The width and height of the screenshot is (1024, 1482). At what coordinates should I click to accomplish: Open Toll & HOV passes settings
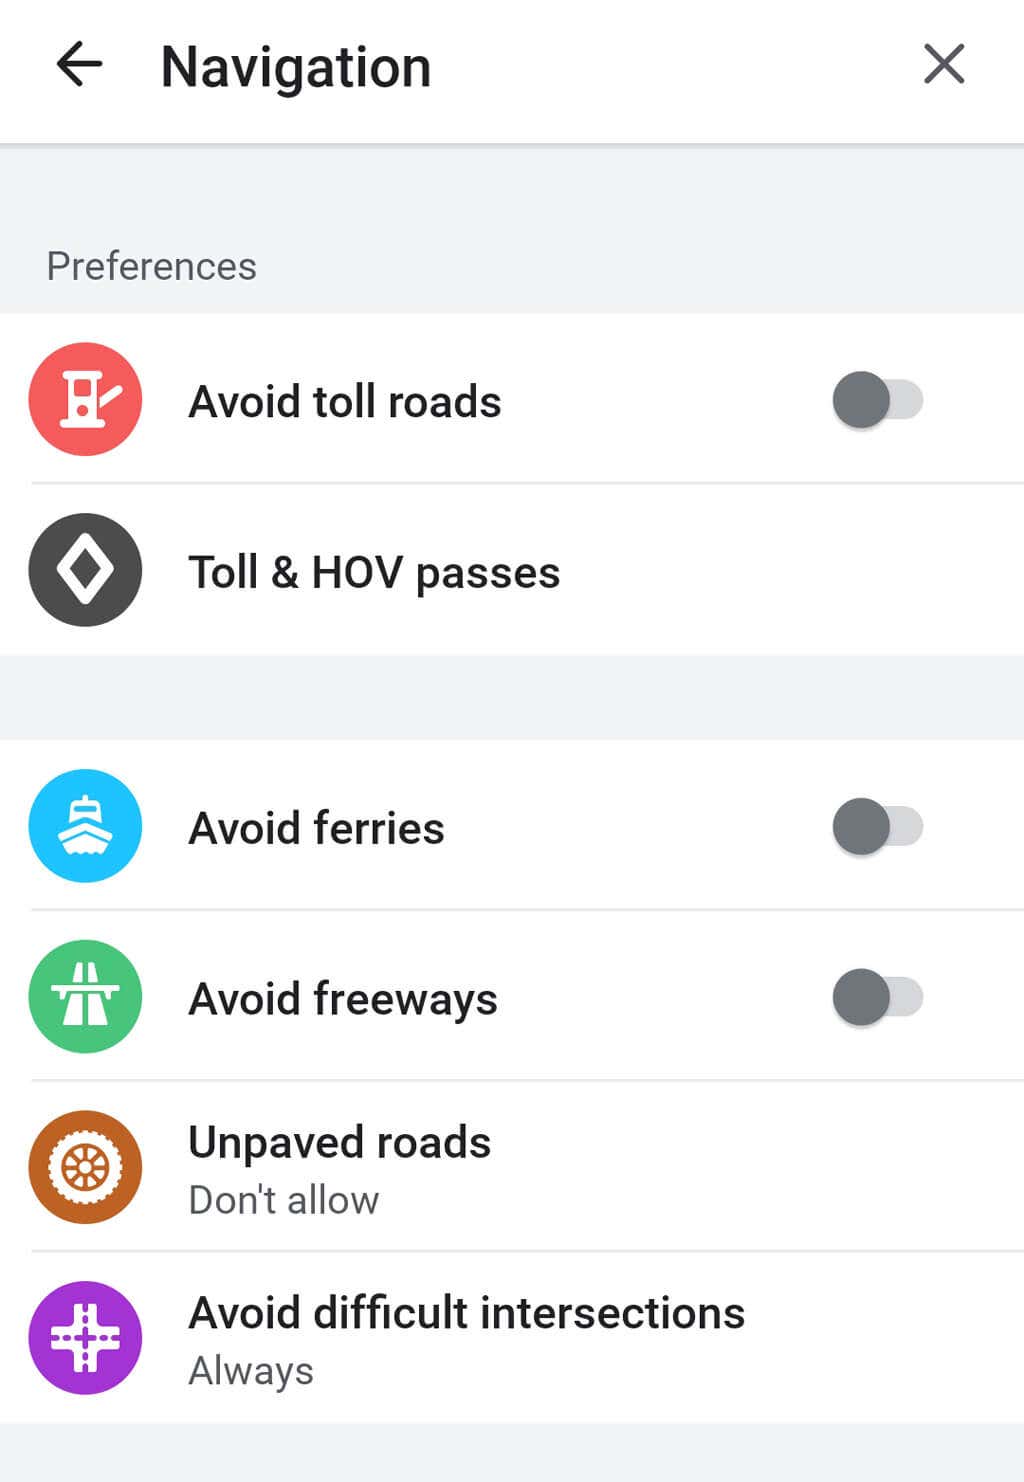(x=374, y=573)
